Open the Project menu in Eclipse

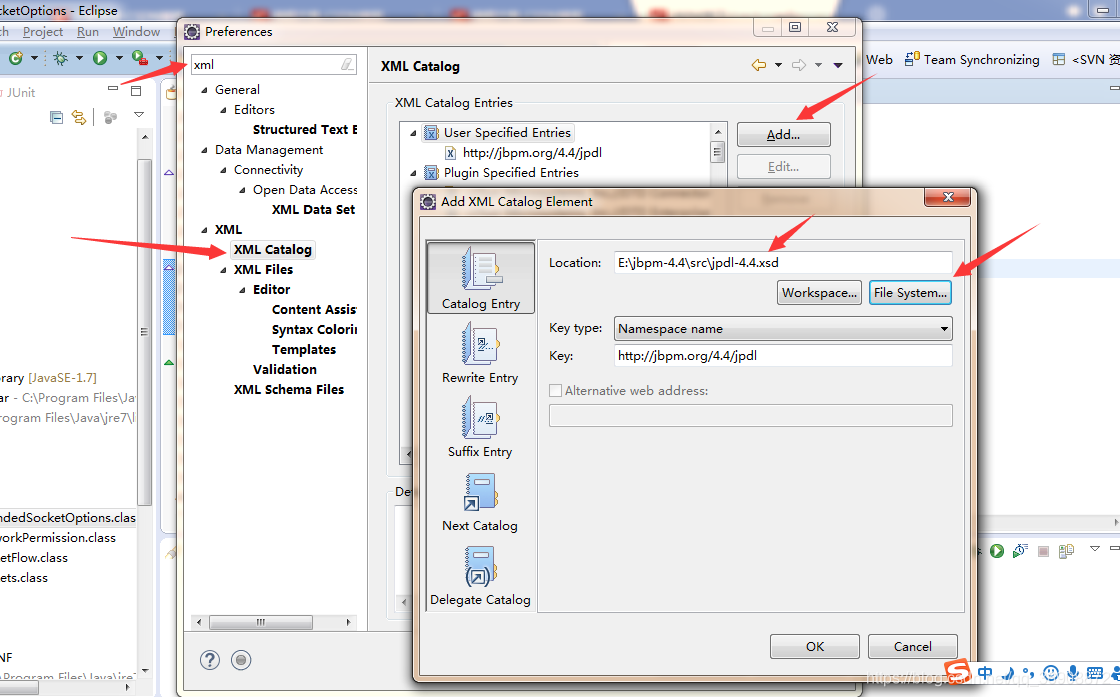[x=43, y=31]
